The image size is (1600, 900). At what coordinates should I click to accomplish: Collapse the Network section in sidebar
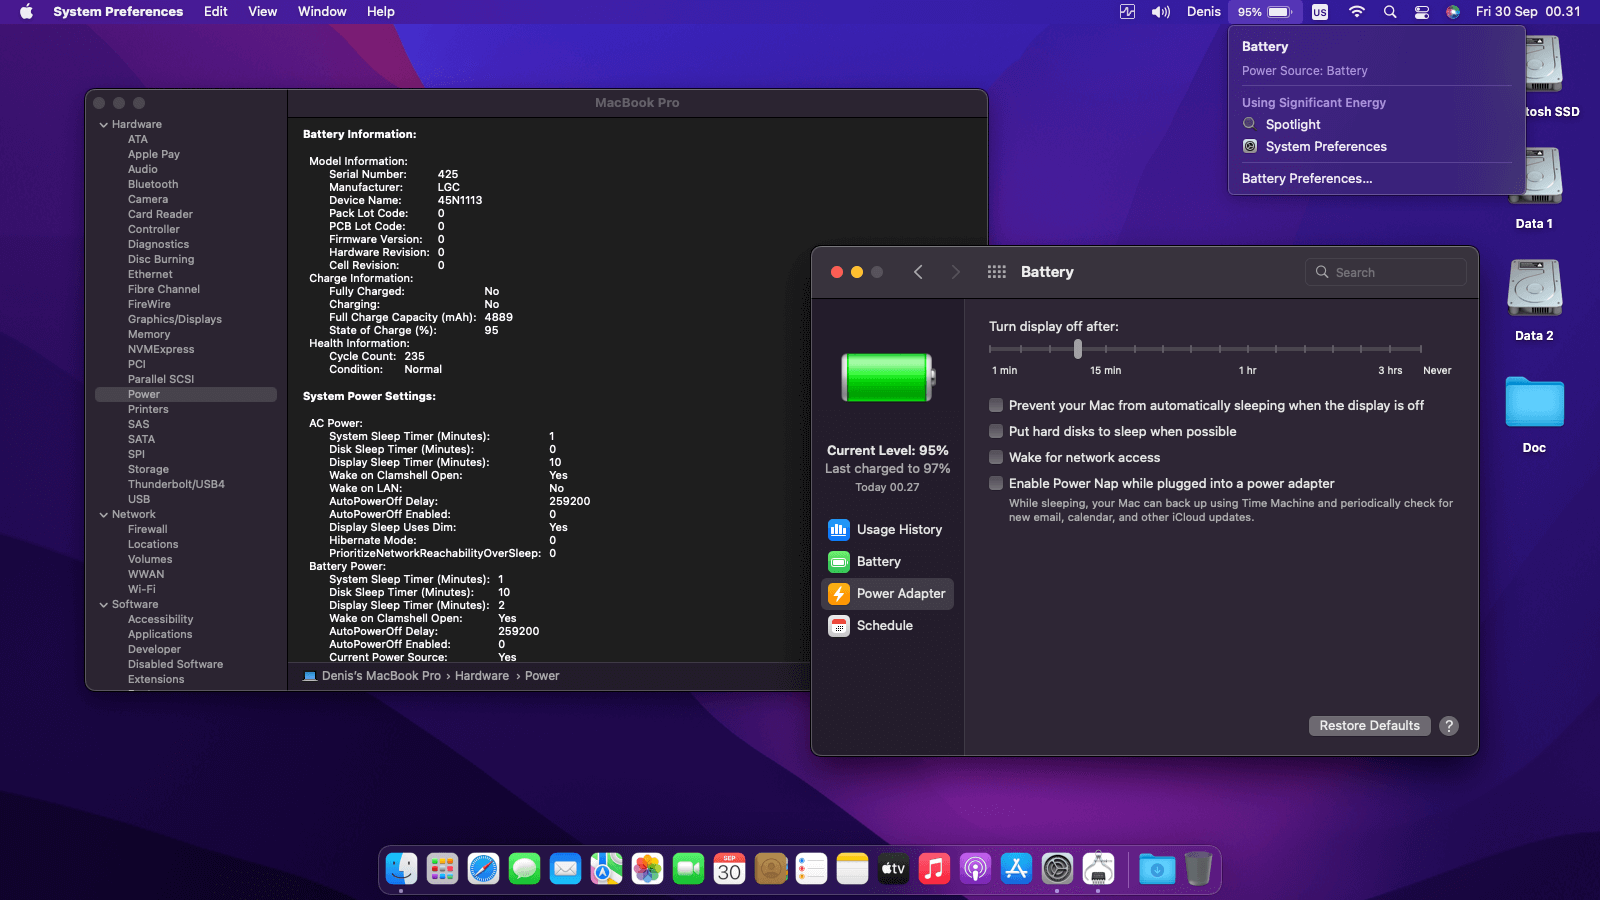pyautogui.click(x=104, y=515)
